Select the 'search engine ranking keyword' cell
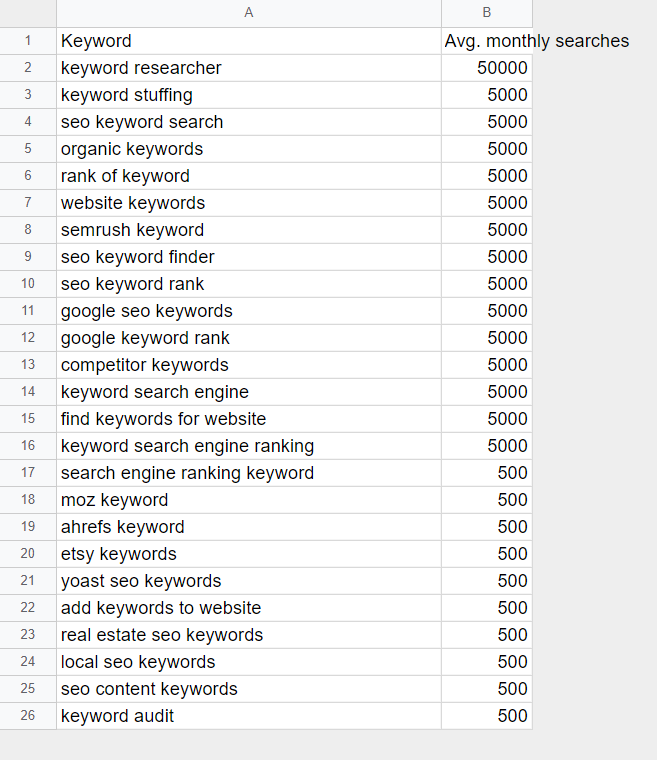Image resolution: width=657 pixels, height=760 pixels. (x=249, y=473)
